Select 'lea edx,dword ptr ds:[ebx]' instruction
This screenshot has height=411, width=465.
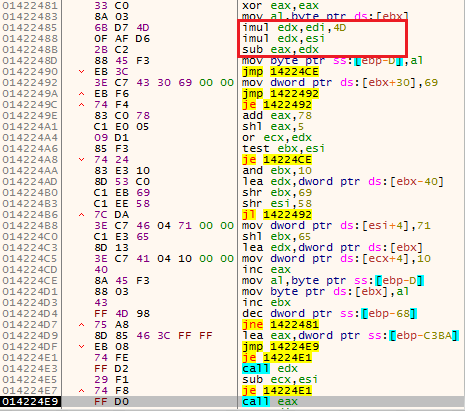[332, 248]
